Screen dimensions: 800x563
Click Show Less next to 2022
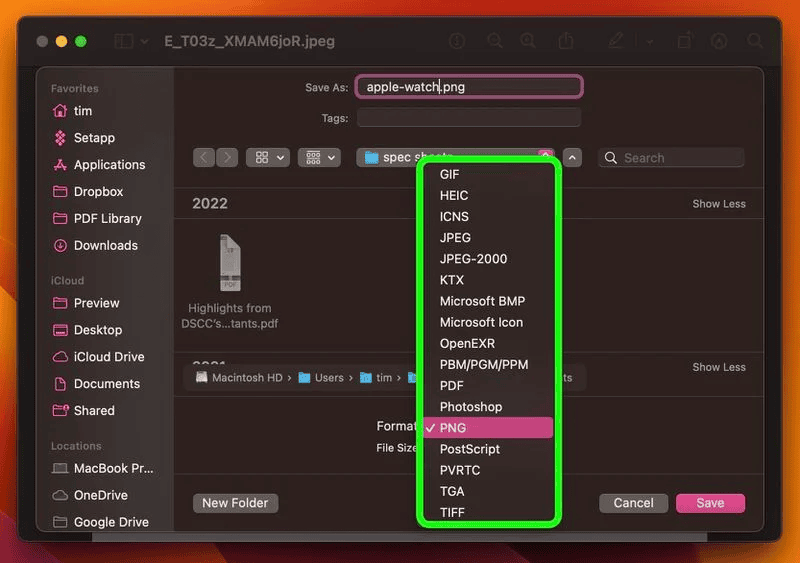coord(719,204)
